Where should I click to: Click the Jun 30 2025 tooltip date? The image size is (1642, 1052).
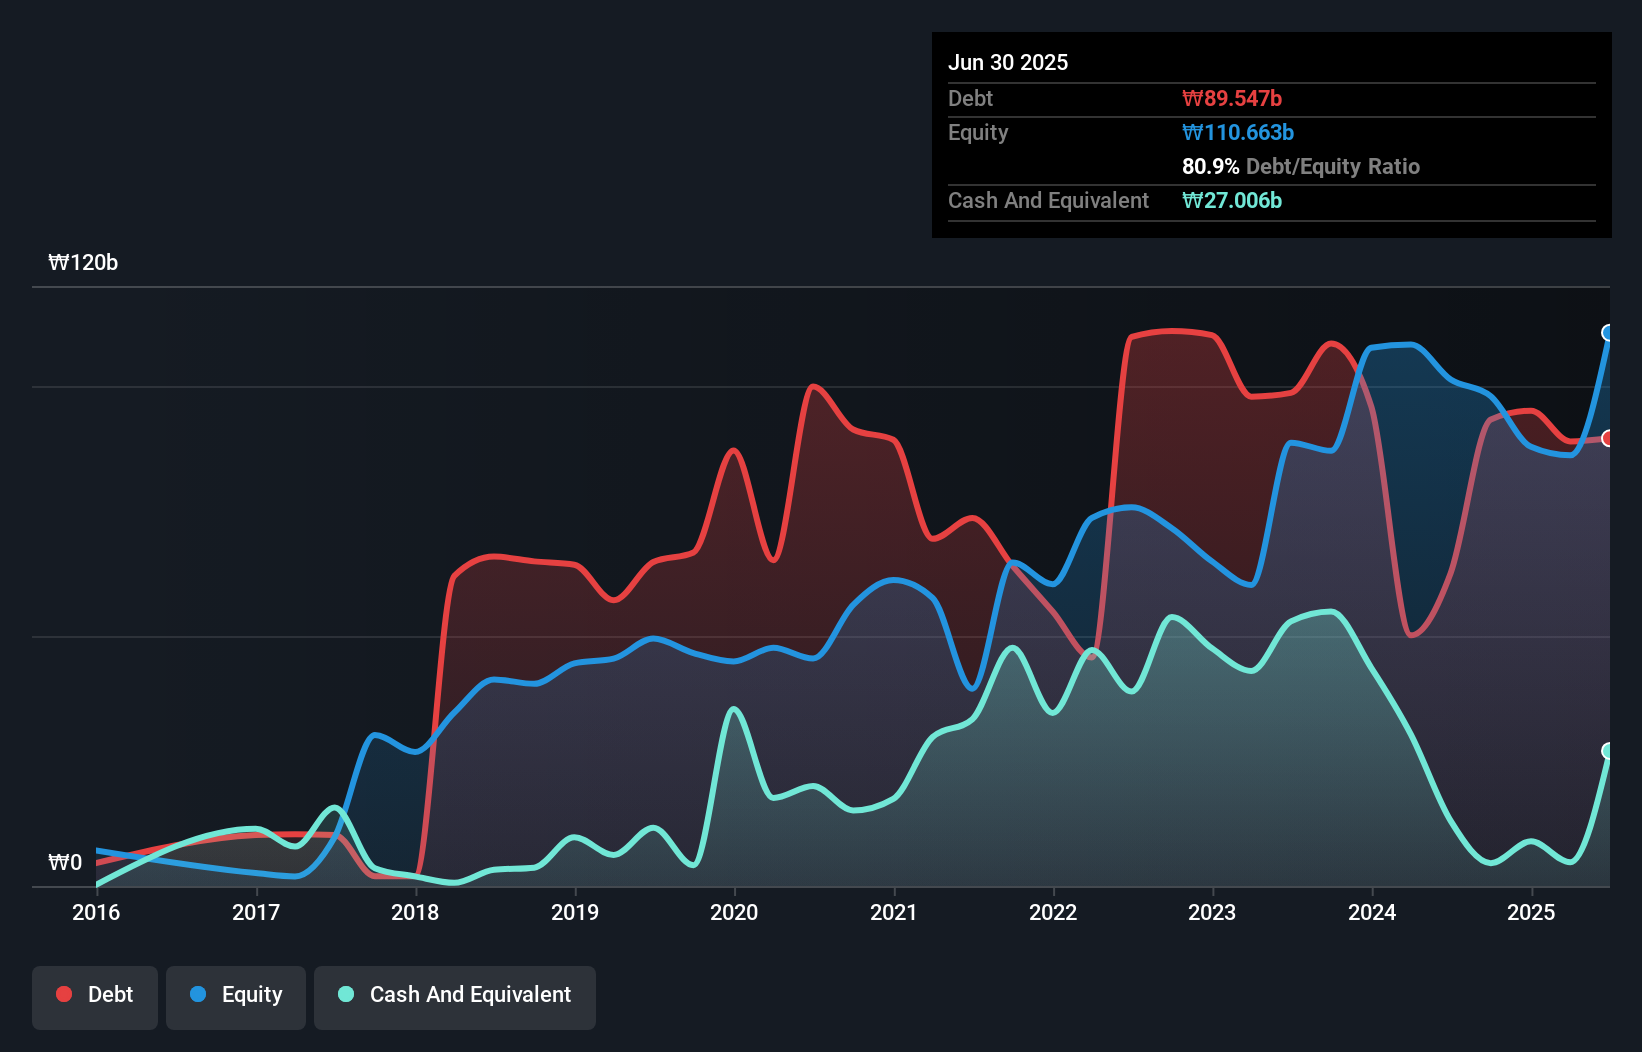tap(1008, 63)
